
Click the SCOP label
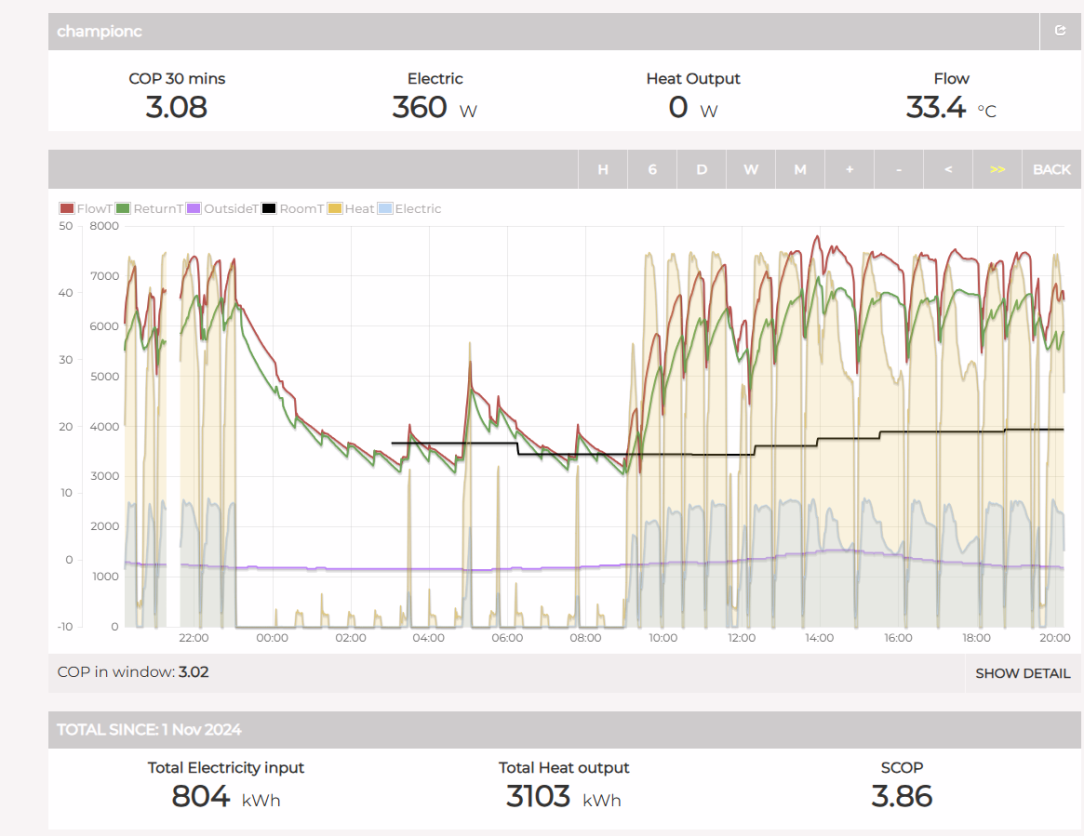point(901,768)
